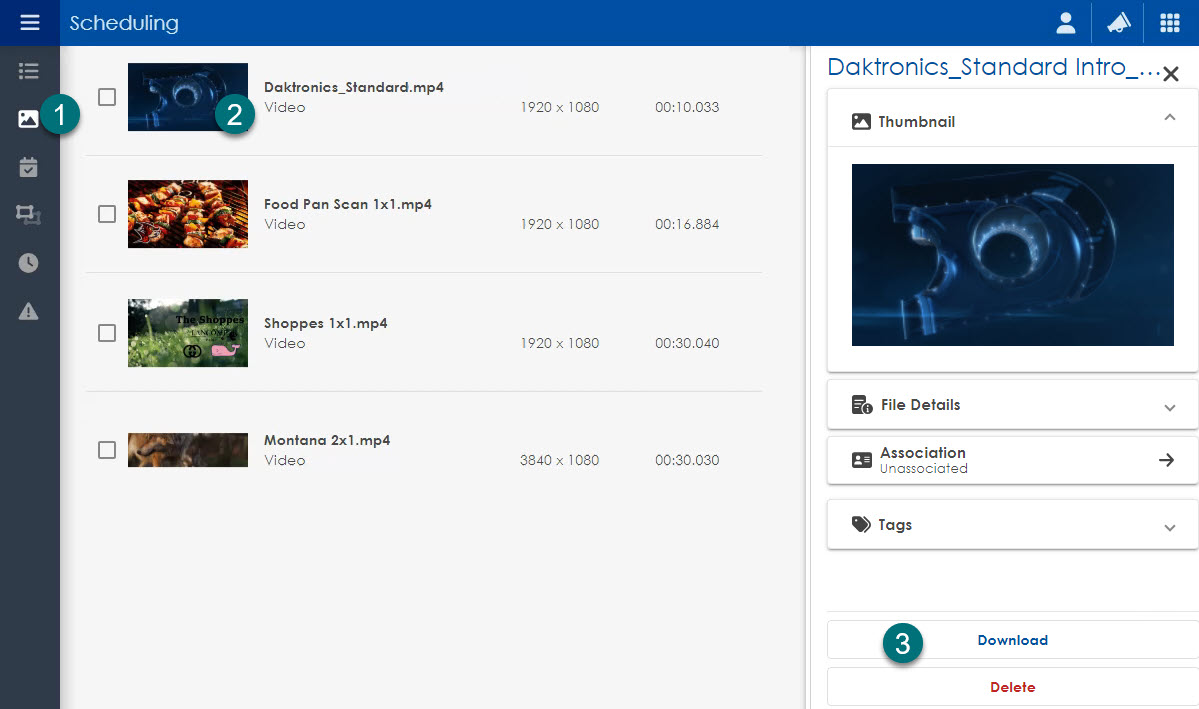Collapse the Thumbnail section
This screenshot has width=1199, height=709.
(x=1169, y=118)
